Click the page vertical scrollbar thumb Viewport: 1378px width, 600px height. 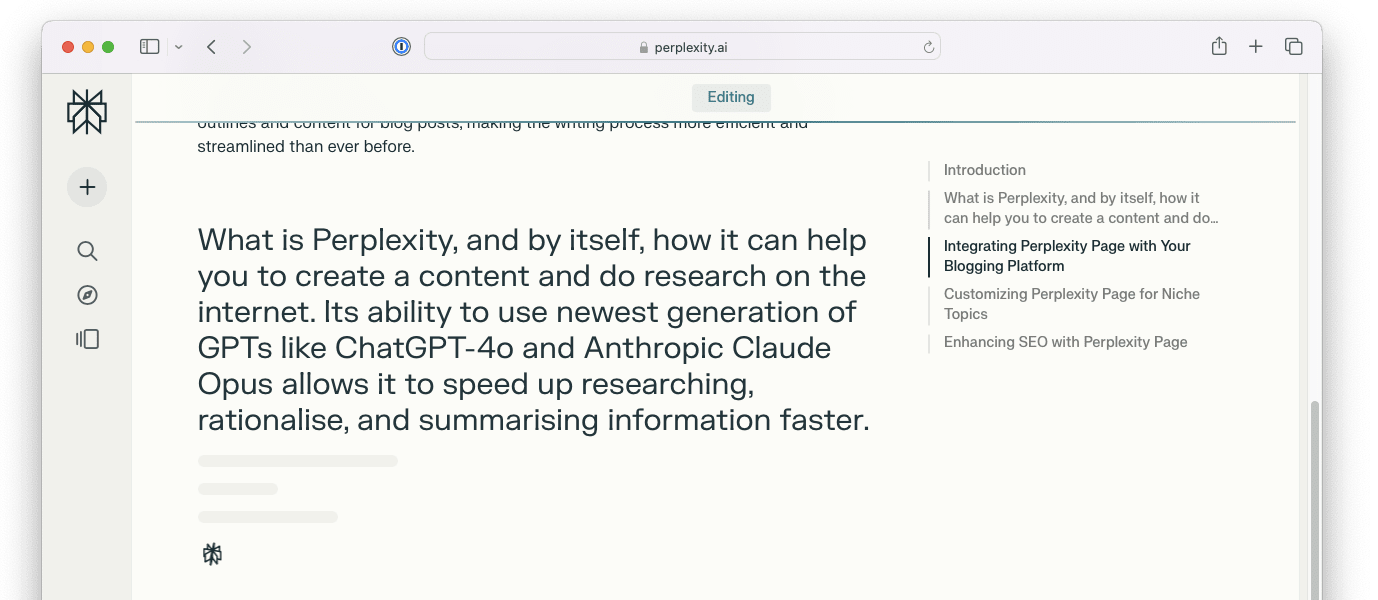click(1315, 499)
